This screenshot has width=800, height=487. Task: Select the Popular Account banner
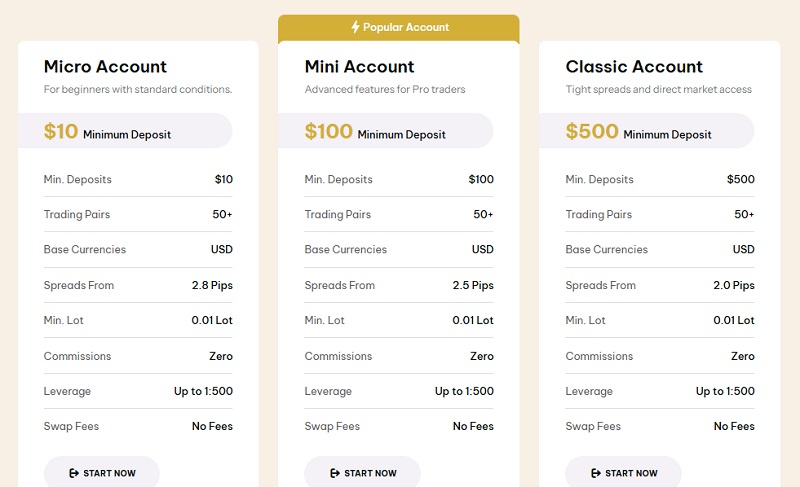click(x=399, y=29)
